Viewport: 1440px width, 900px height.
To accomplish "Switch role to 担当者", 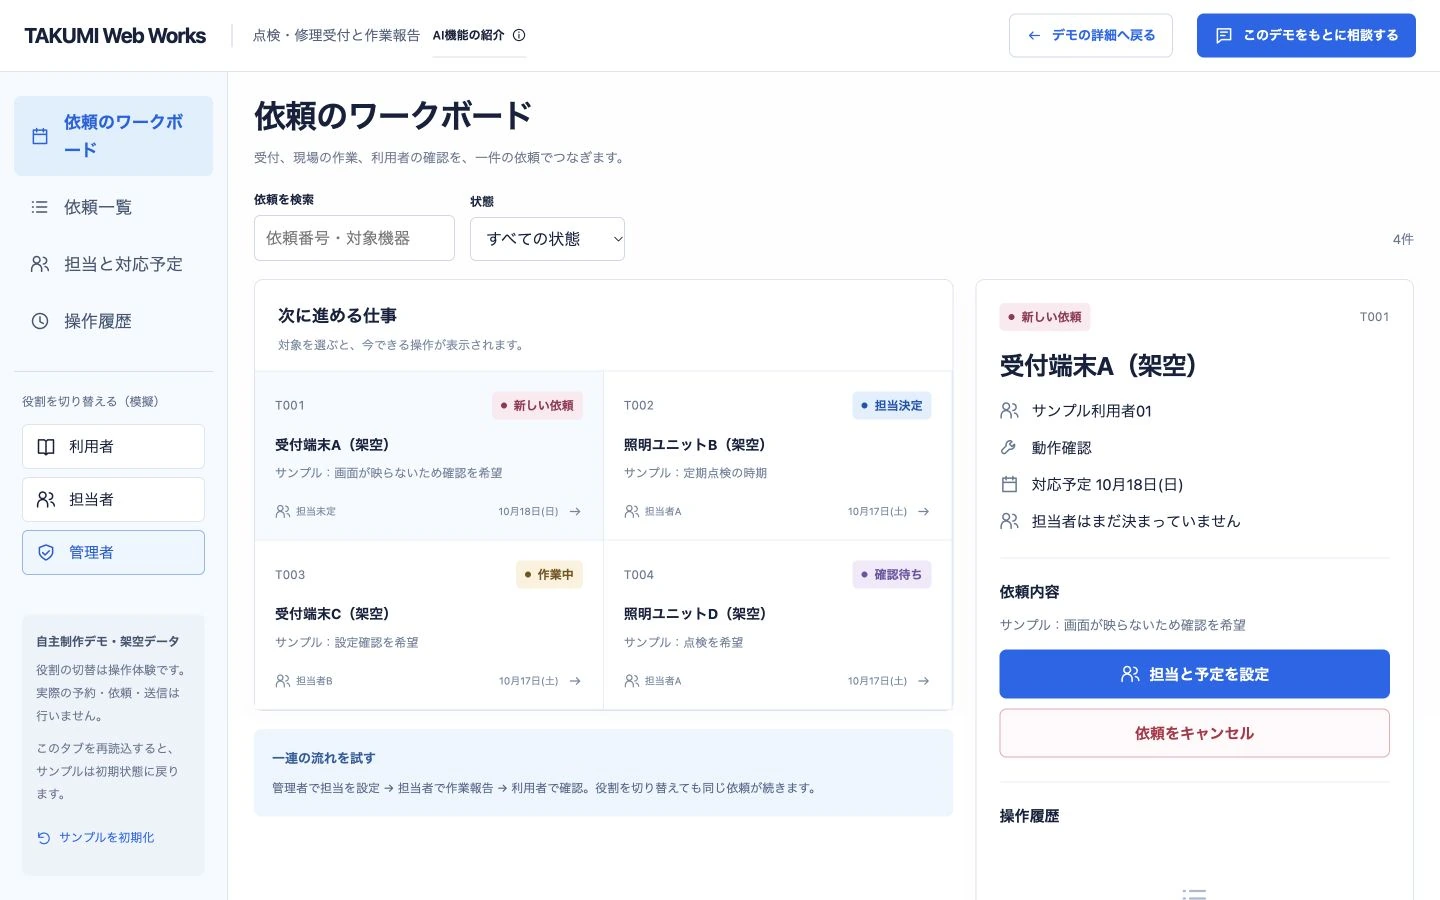I will (113, 499).
